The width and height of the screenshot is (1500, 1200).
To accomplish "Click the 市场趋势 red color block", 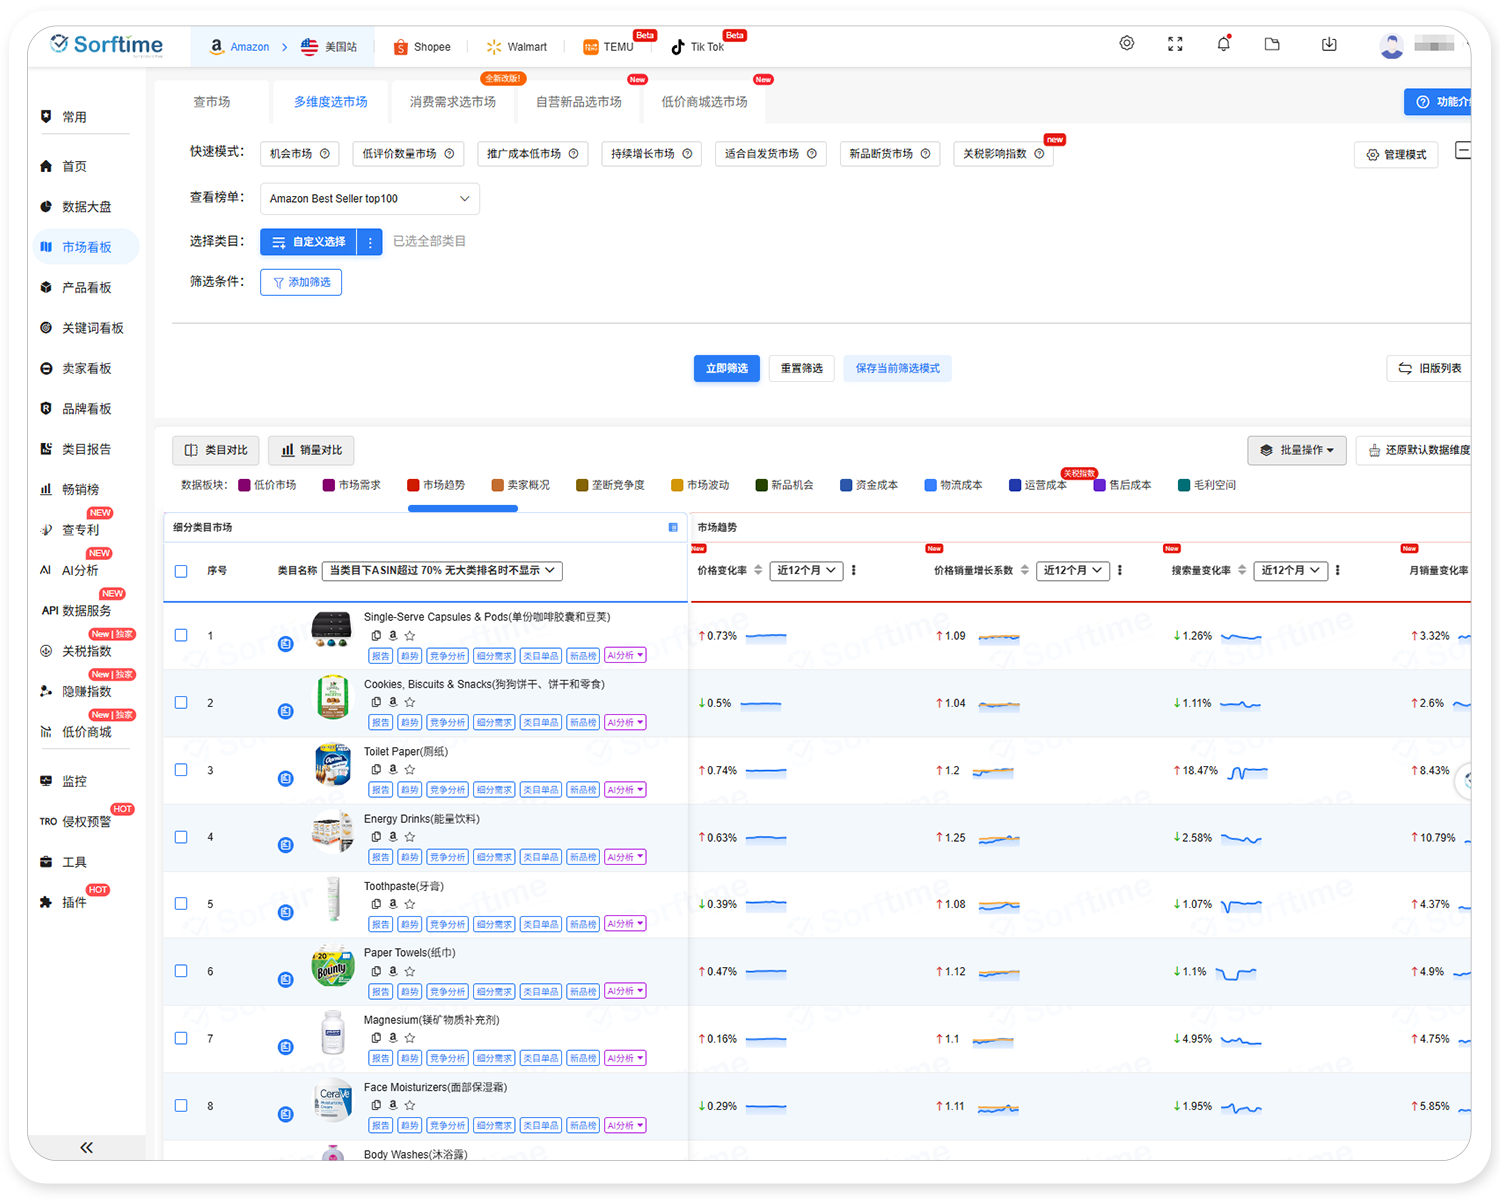I will point(413,485).
